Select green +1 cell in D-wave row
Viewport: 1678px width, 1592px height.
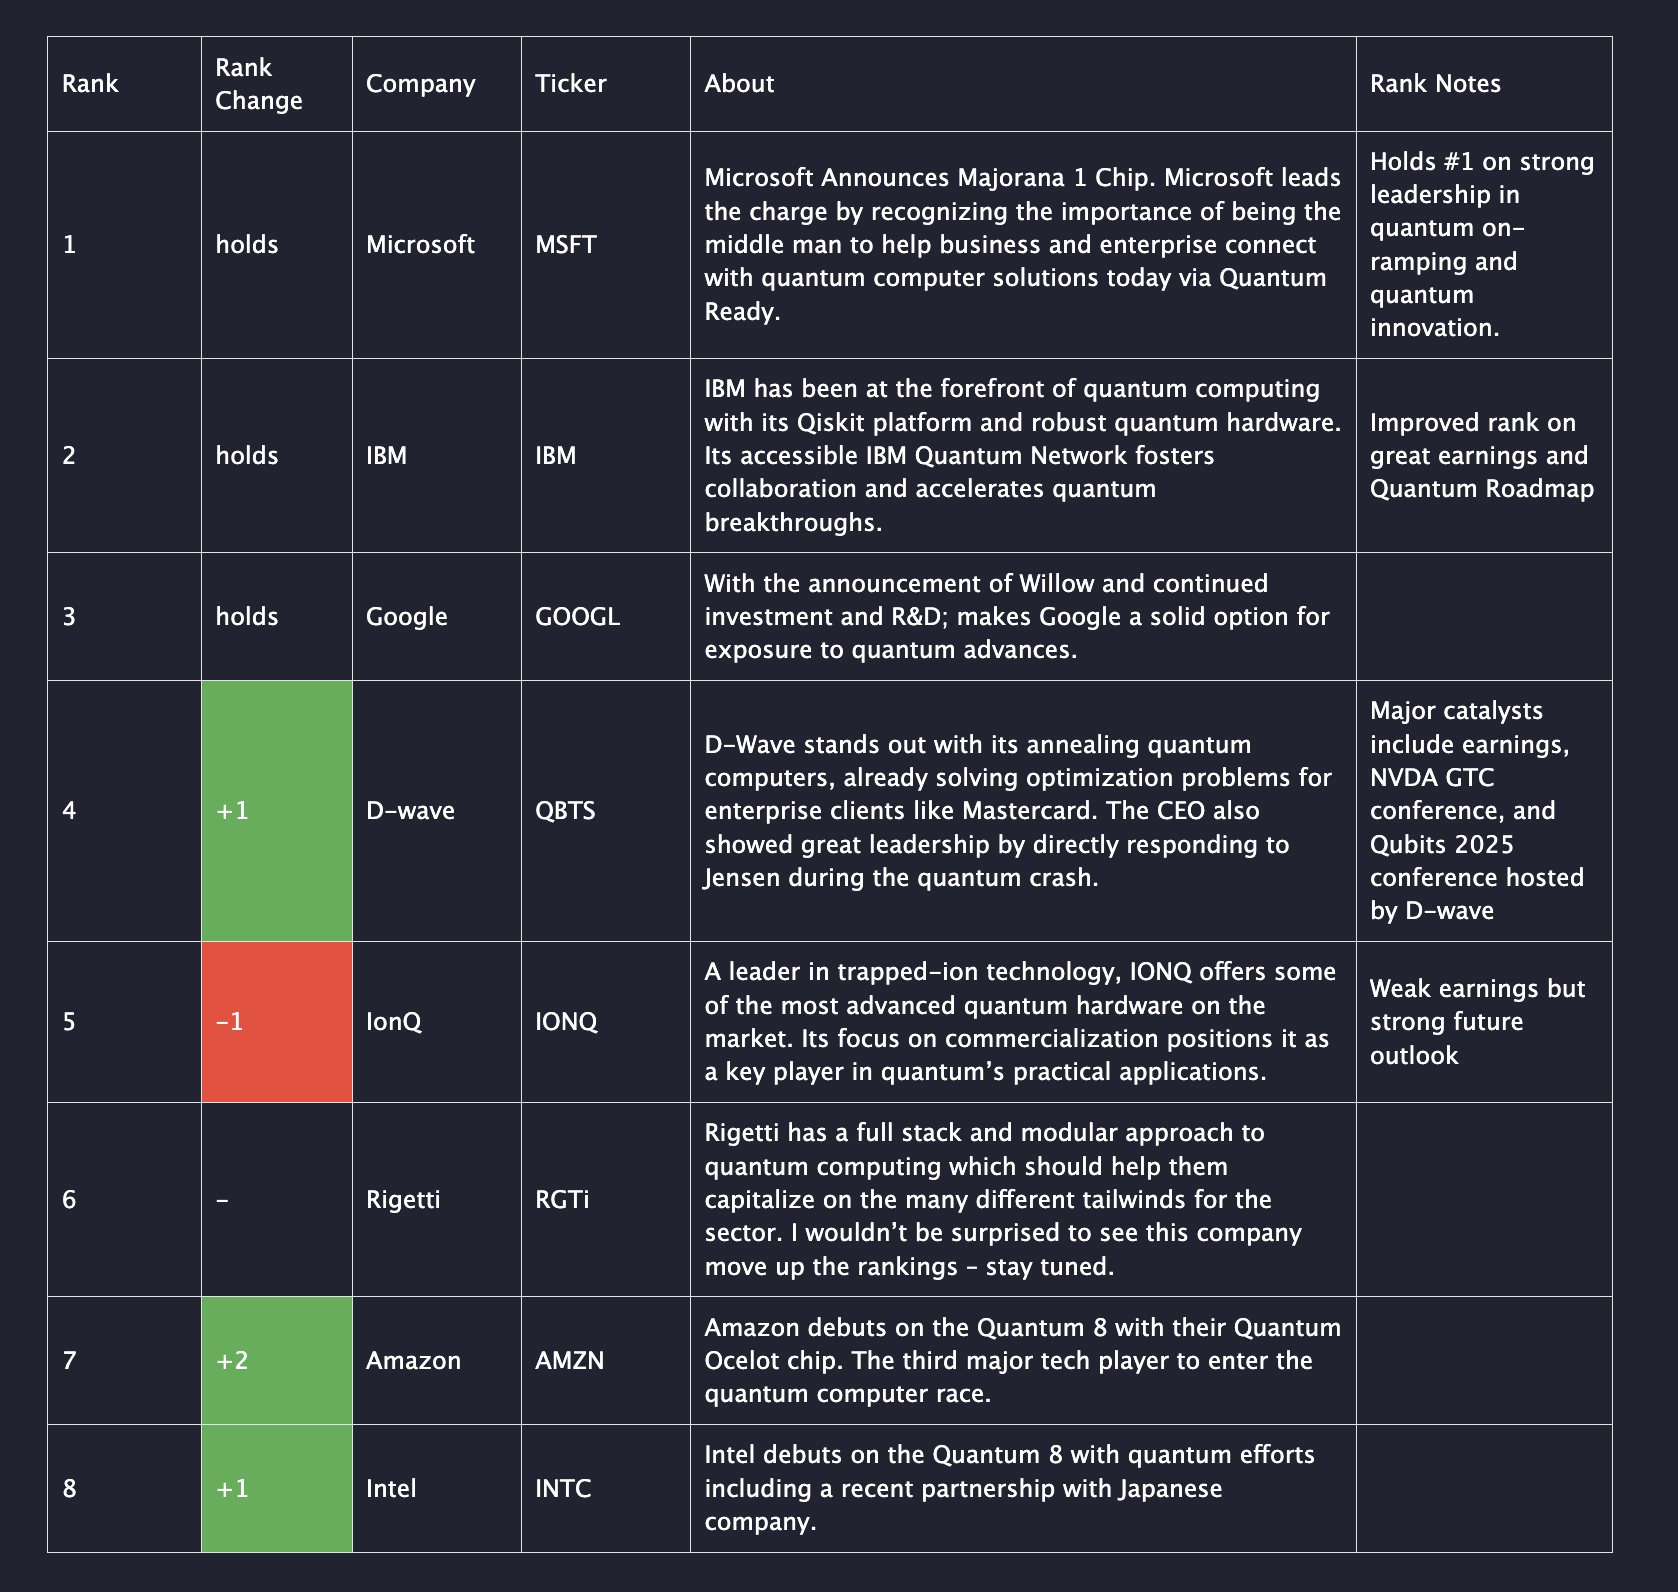pyautogui.click(x=276, y=811)
